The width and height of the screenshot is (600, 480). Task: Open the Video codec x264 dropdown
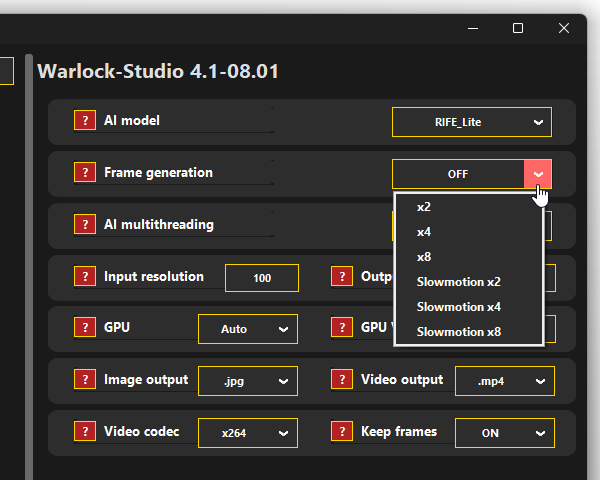pos(247,433)
